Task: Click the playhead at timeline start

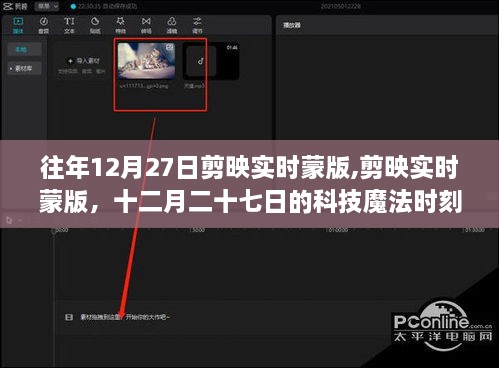Action: pyautogui.click(x=54, y=231)
